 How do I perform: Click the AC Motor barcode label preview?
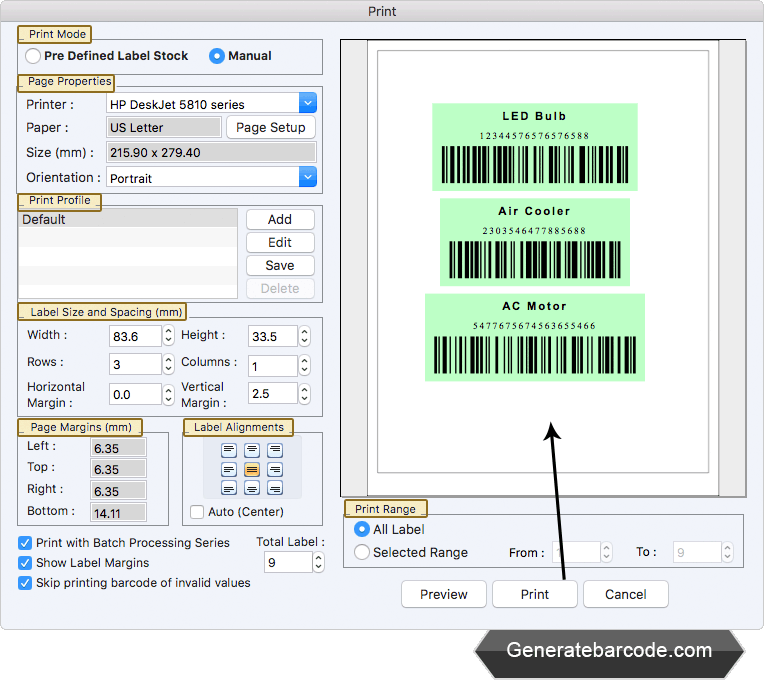click(x=535, y=337)
